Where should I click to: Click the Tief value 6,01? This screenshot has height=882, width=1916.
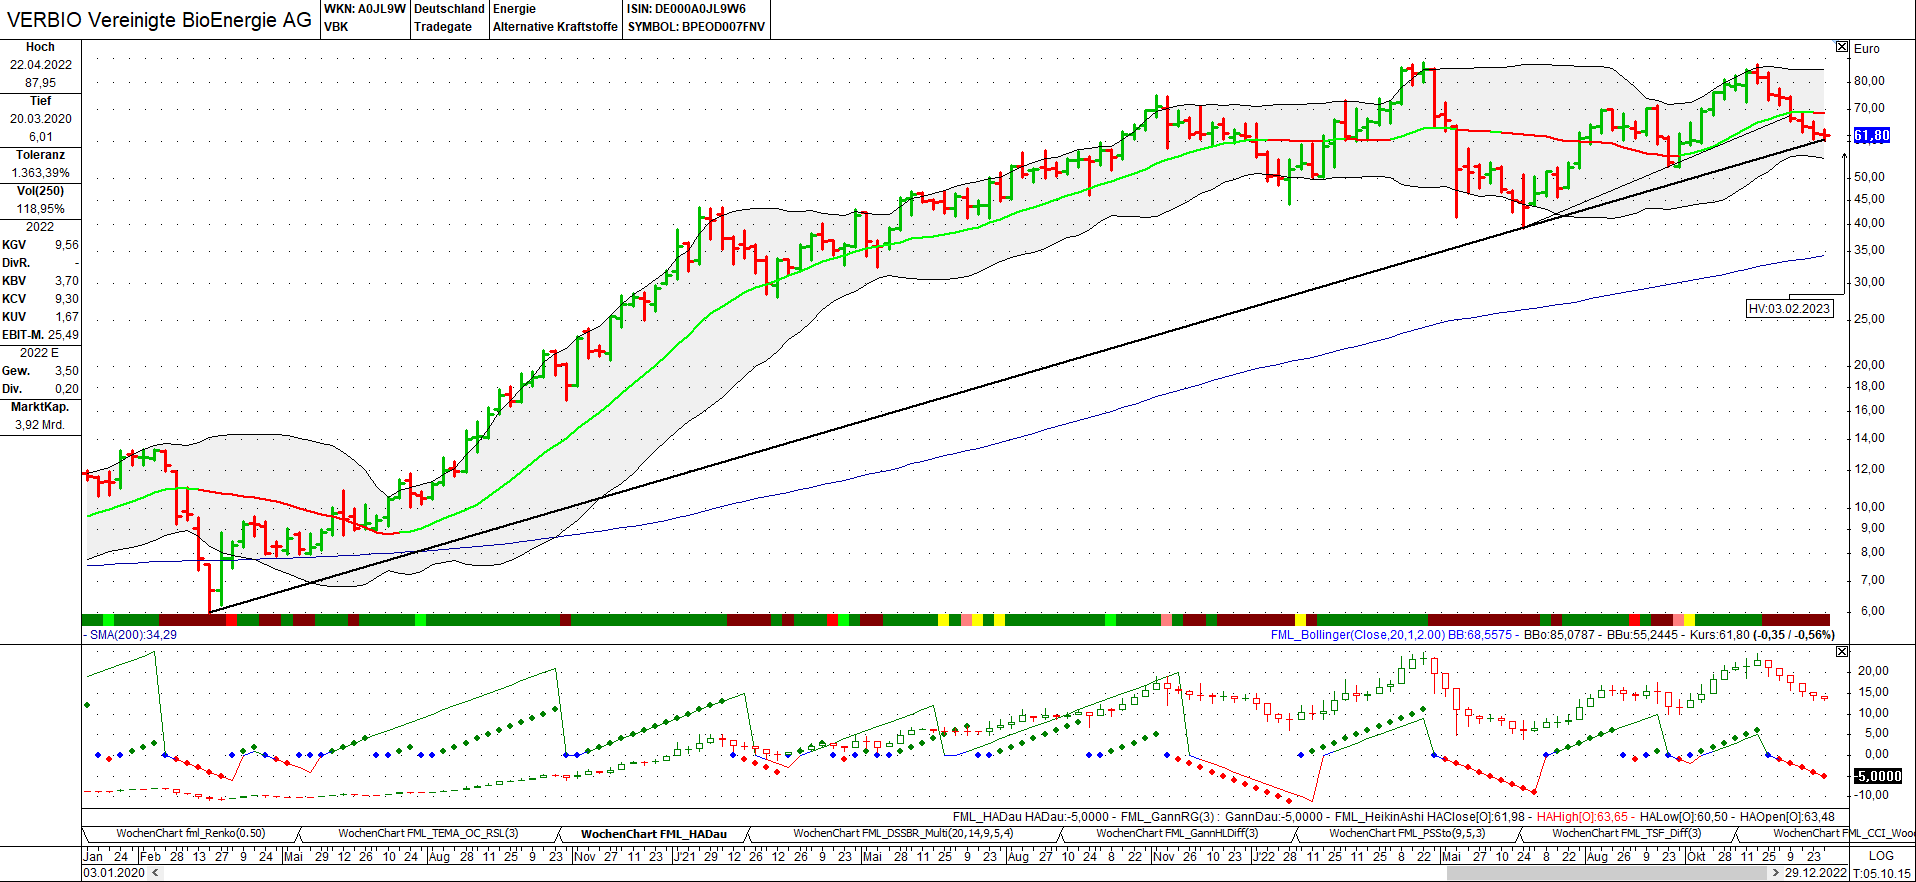[x=41, y=137]
